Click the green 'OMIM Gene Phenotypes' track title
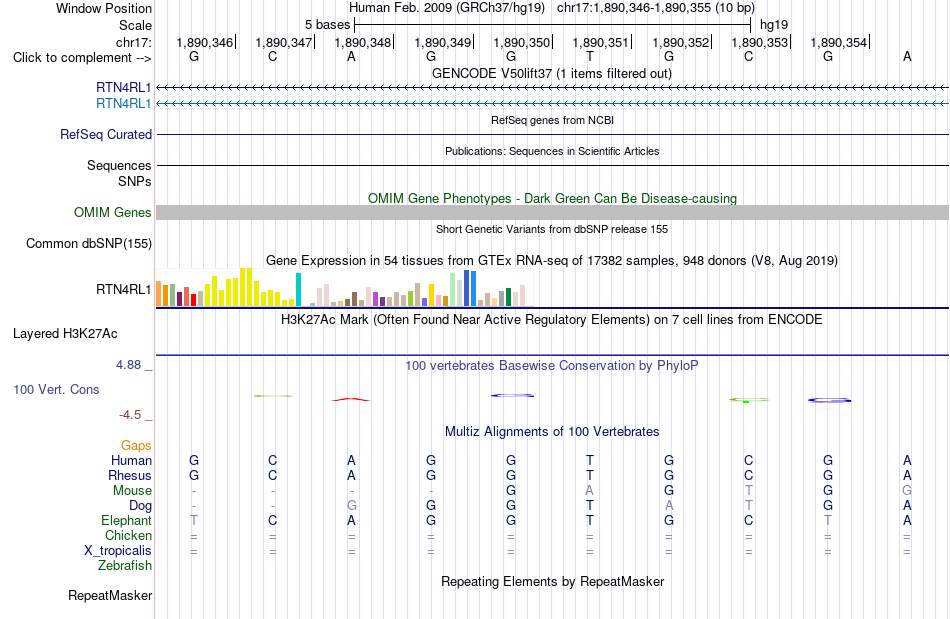The height and width of the screenshot is (619, 950). click(x=553, y=198)
